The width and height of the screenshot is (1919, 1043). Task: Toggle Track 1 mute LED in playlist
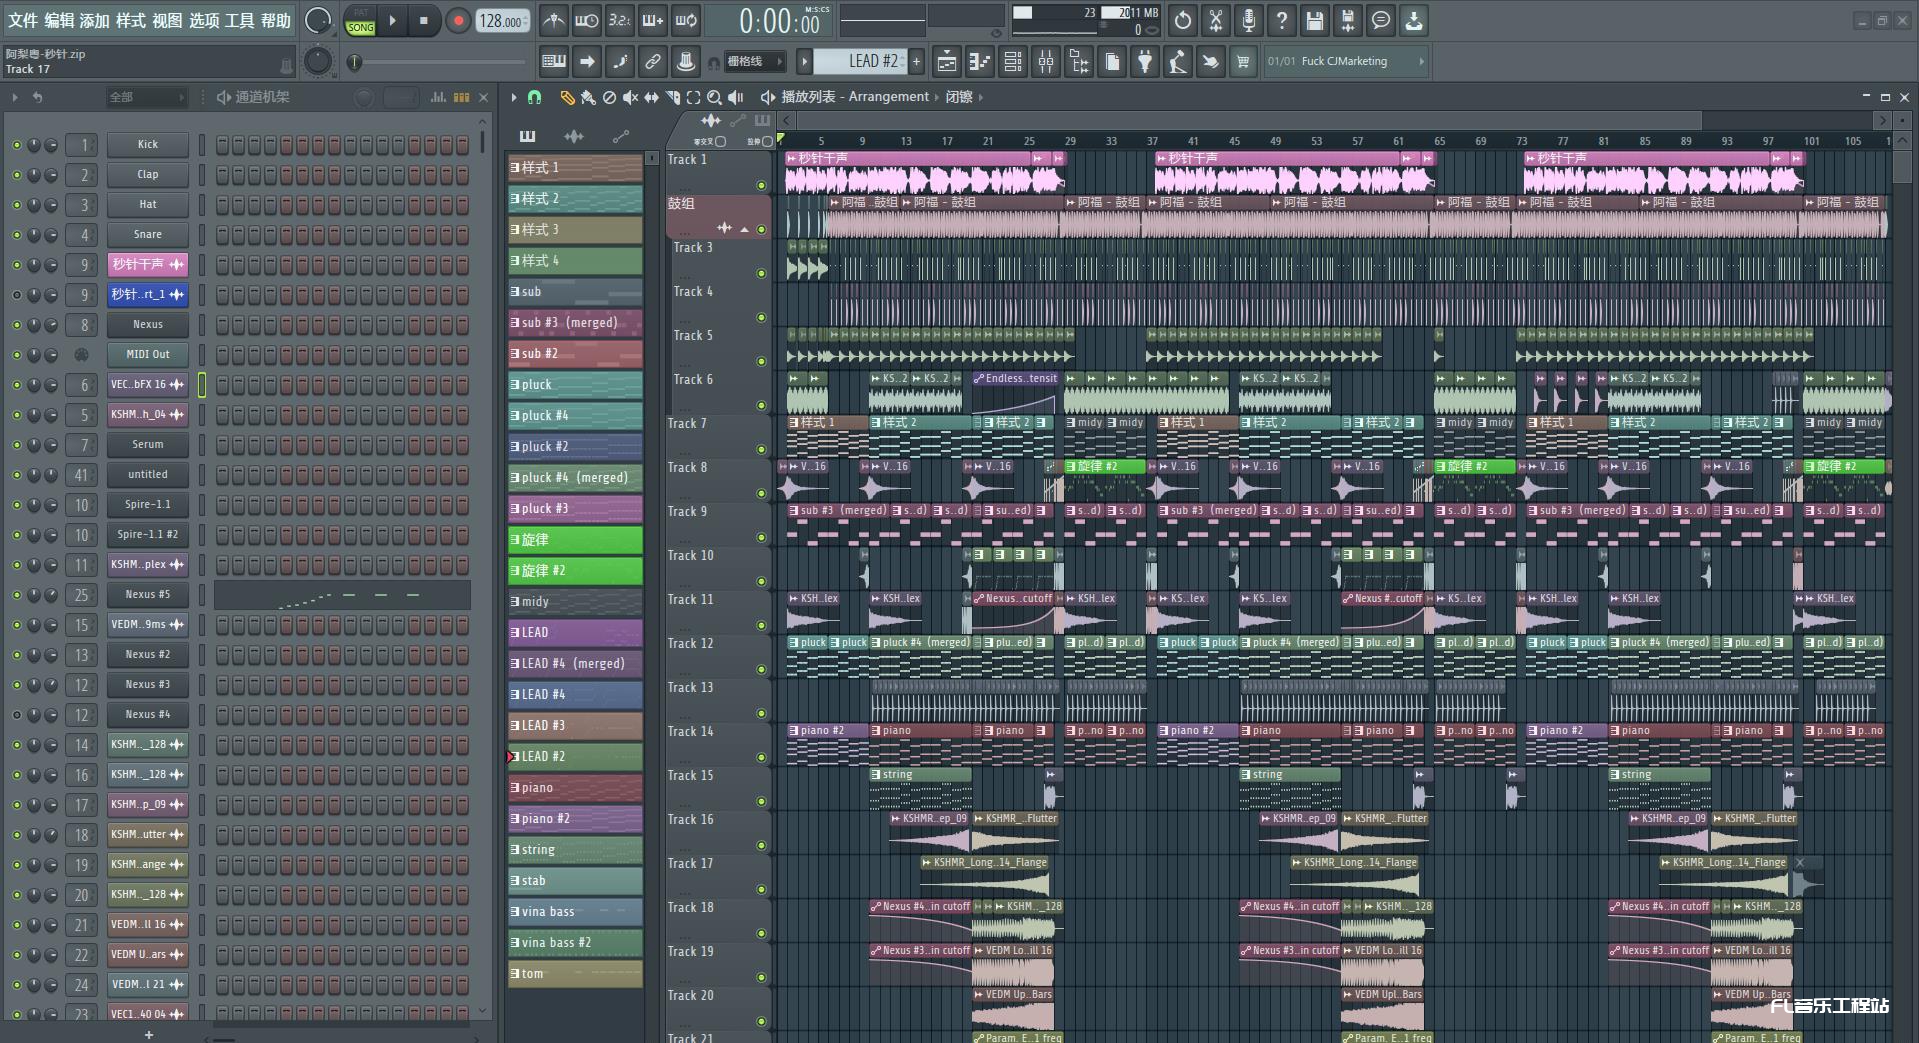click(x=761, y=185)
